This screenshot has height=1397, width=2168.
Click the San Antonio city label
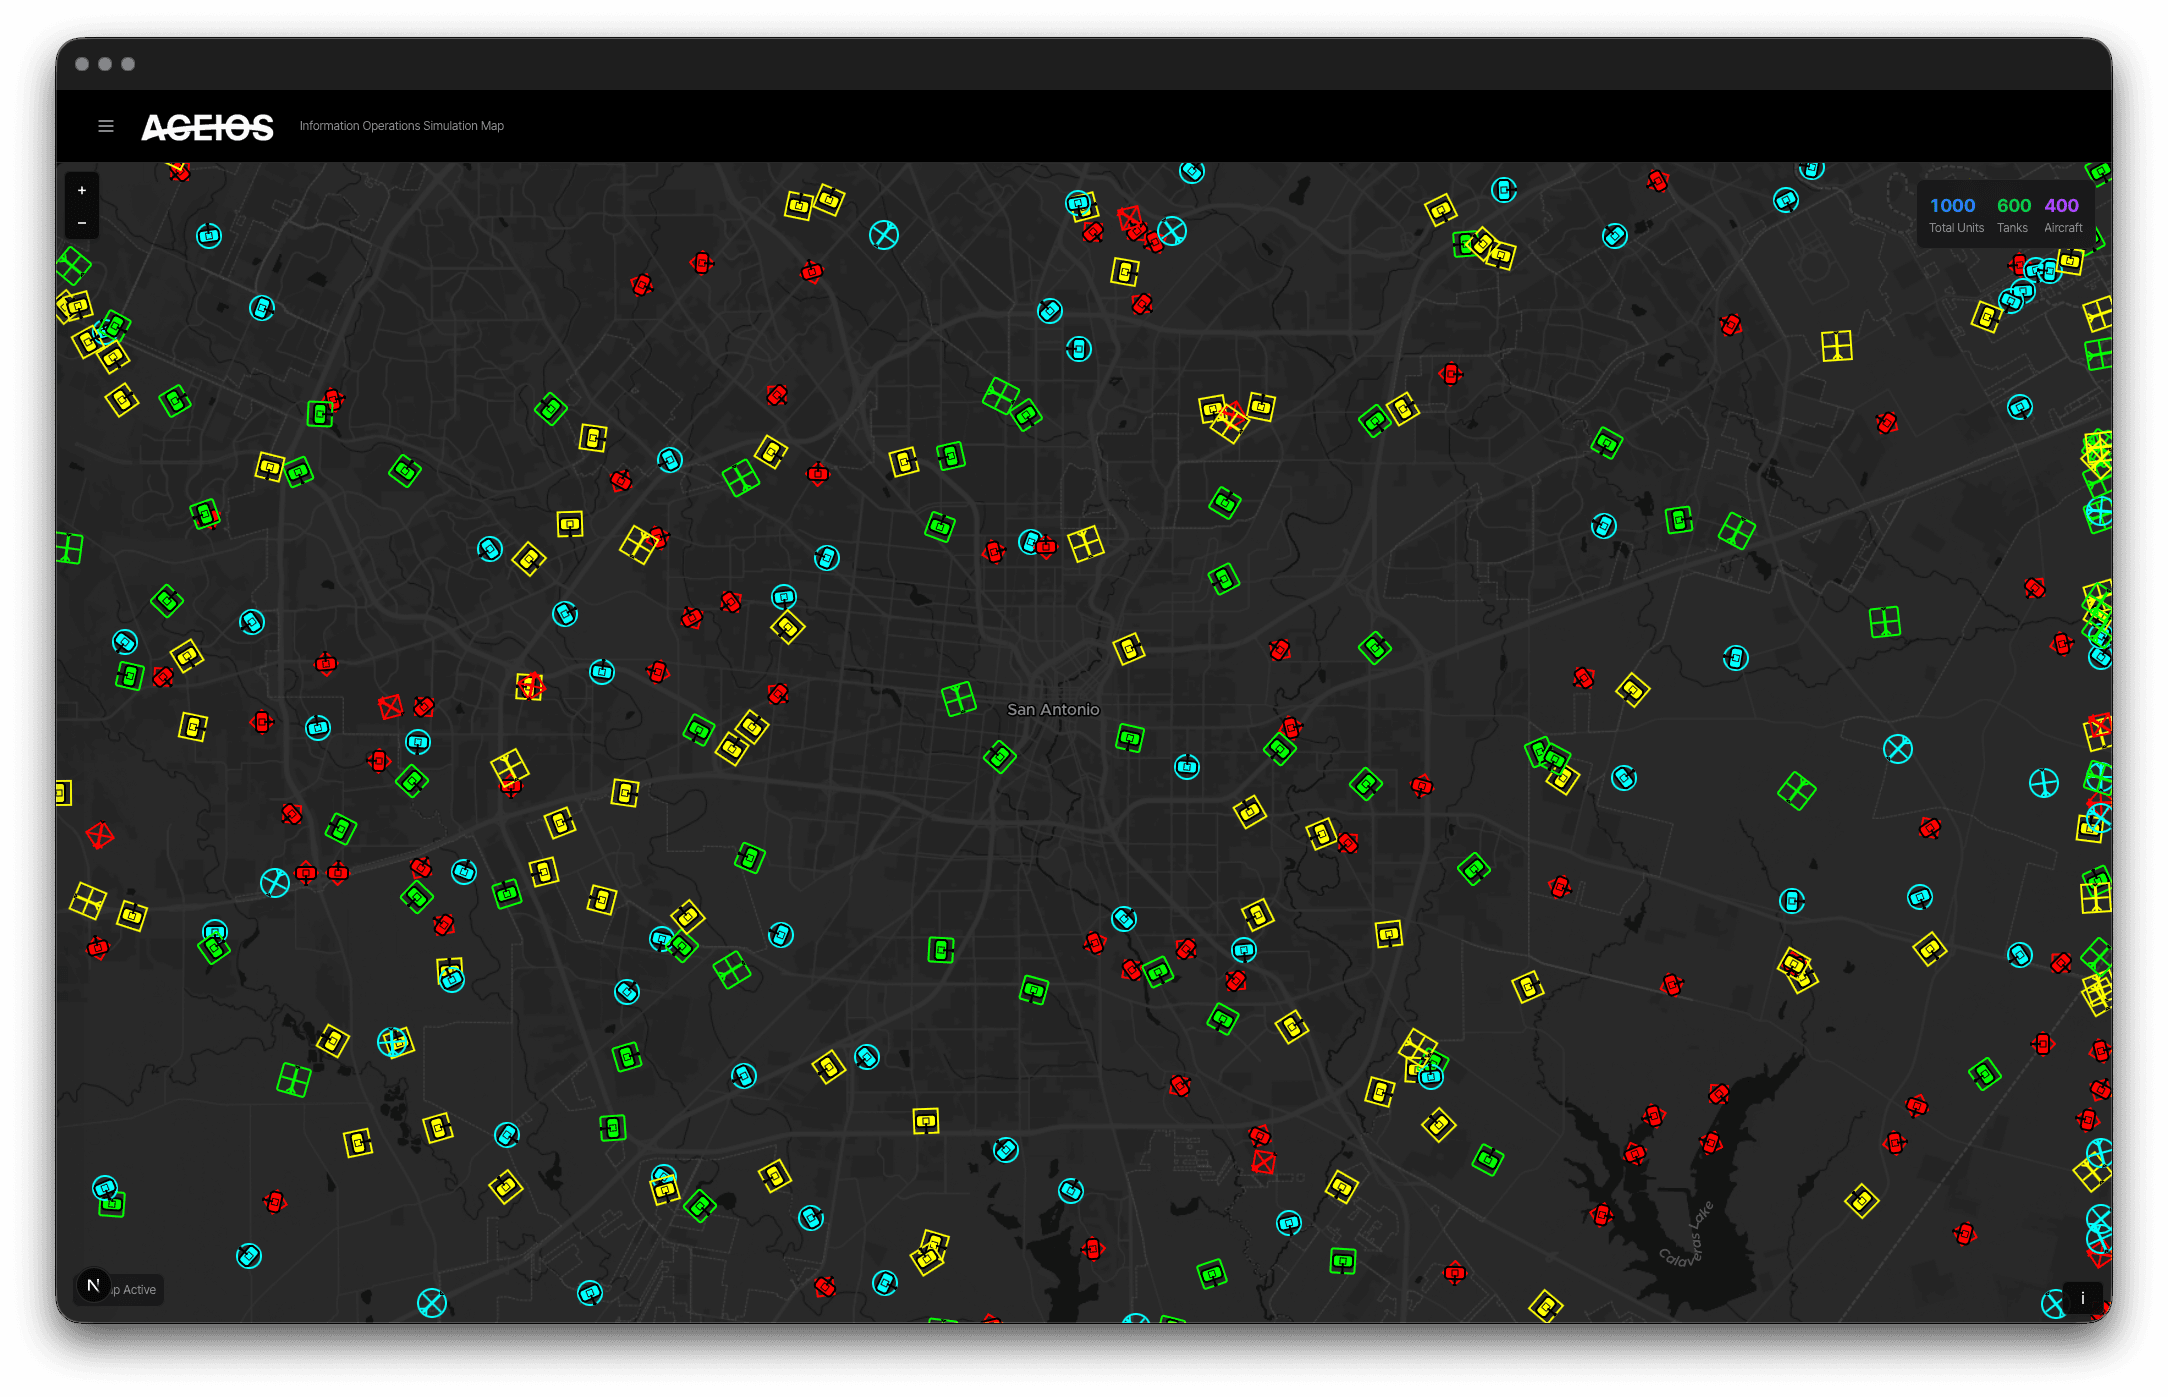[x=1053, y=710]
